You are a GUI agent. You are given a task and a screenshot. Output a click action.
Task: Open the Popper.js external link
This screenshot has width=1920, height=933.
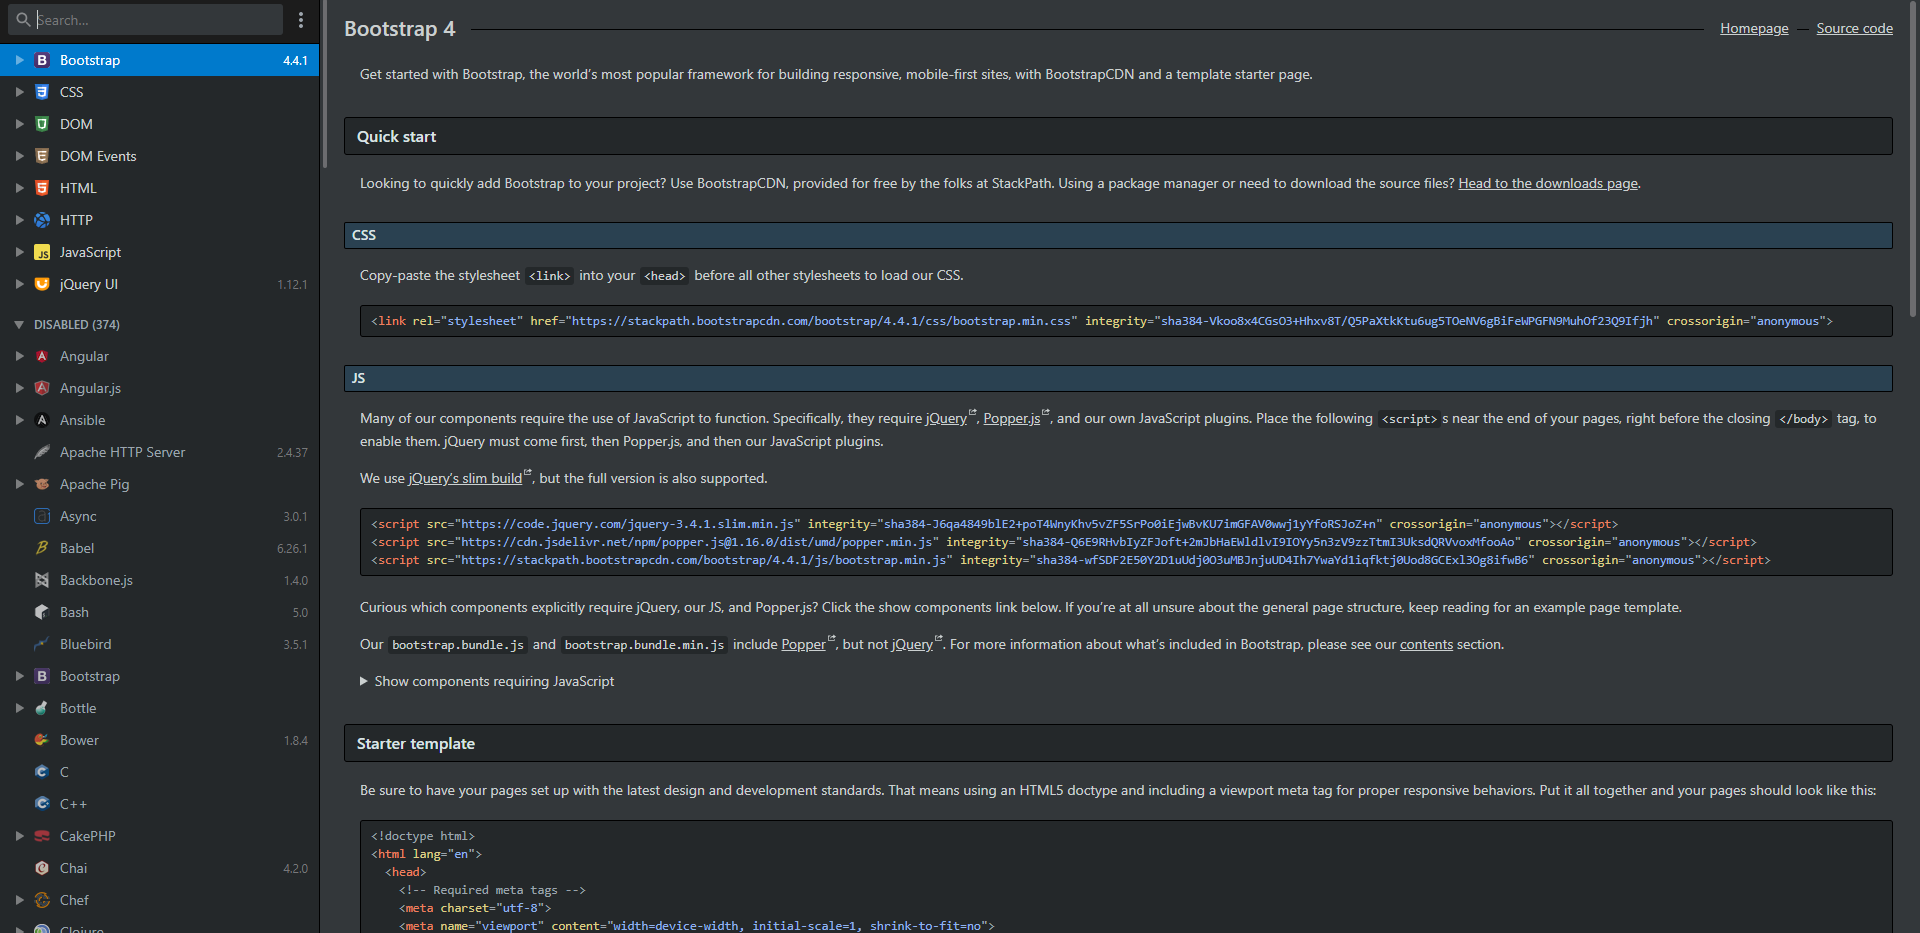point(1012,418)
